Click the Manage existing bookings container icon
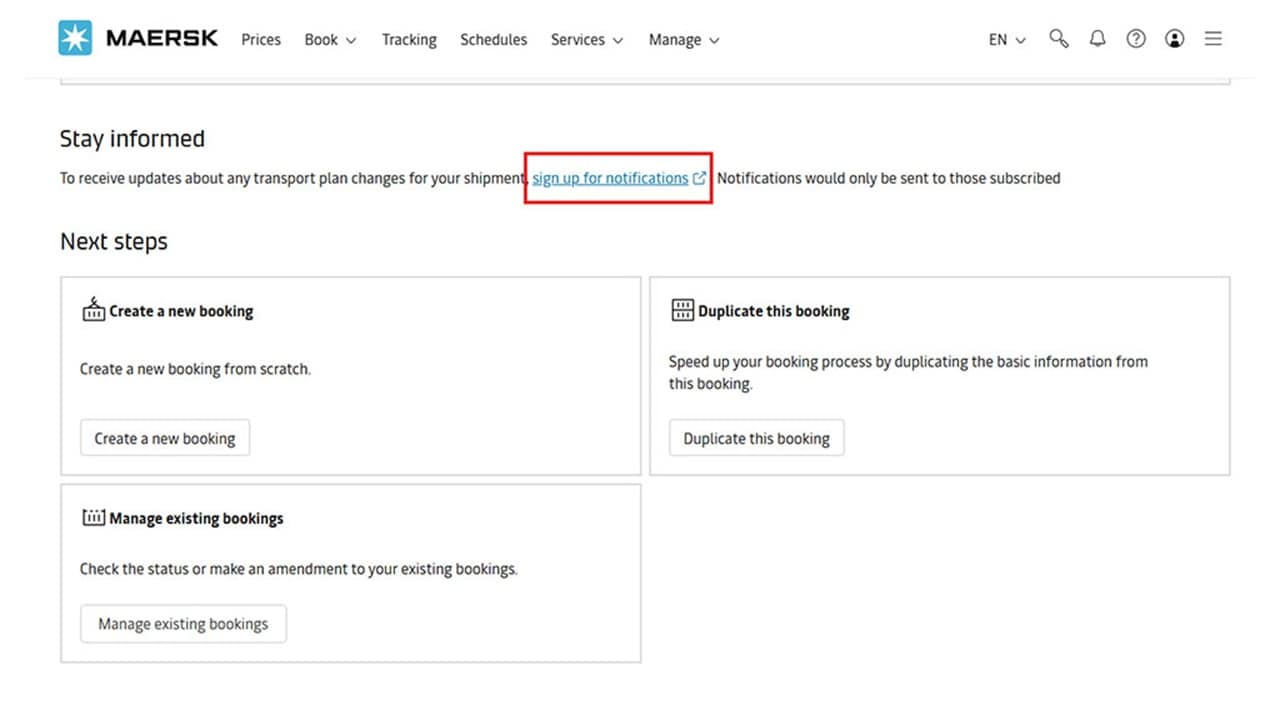Viewport: 1280px width, 720px height. pos(93,518)
